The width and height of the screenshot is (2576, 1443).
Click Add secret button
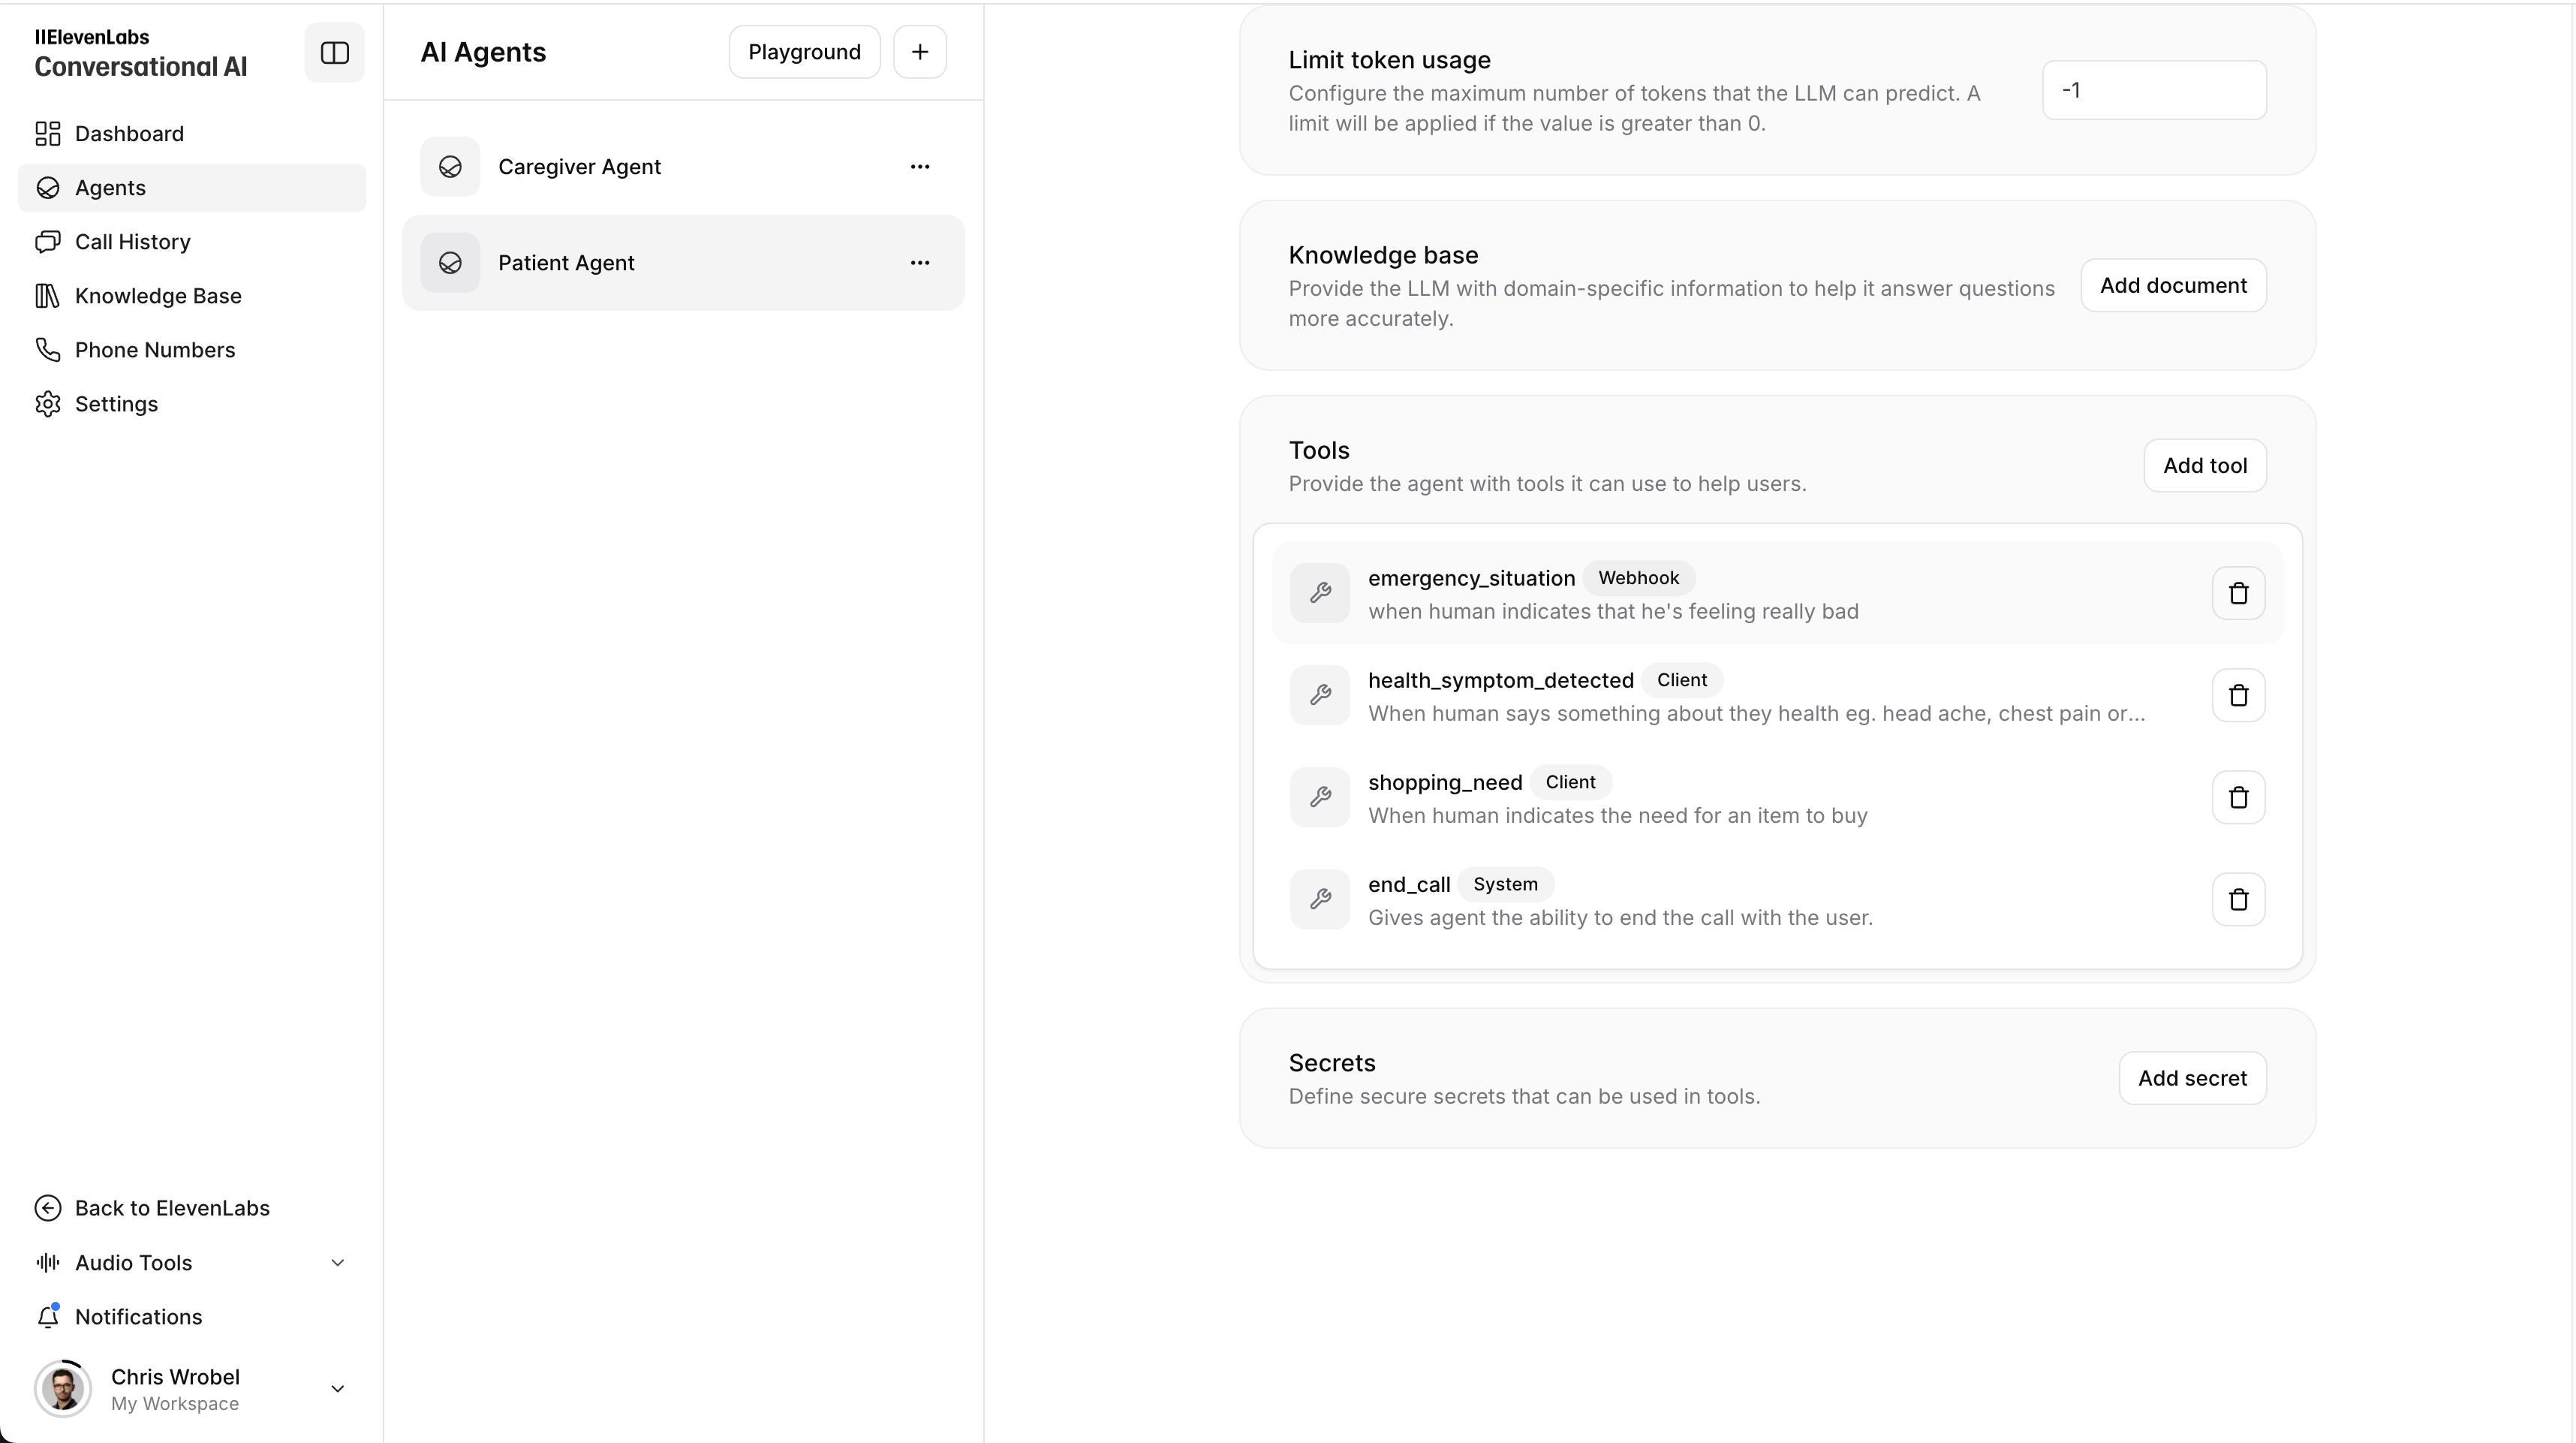click(2191, 1079)
